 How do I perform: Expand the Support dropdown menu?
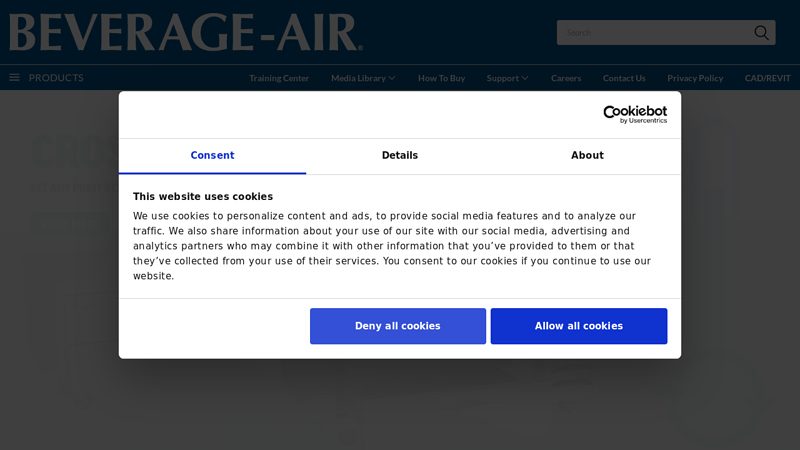(507, 78)
